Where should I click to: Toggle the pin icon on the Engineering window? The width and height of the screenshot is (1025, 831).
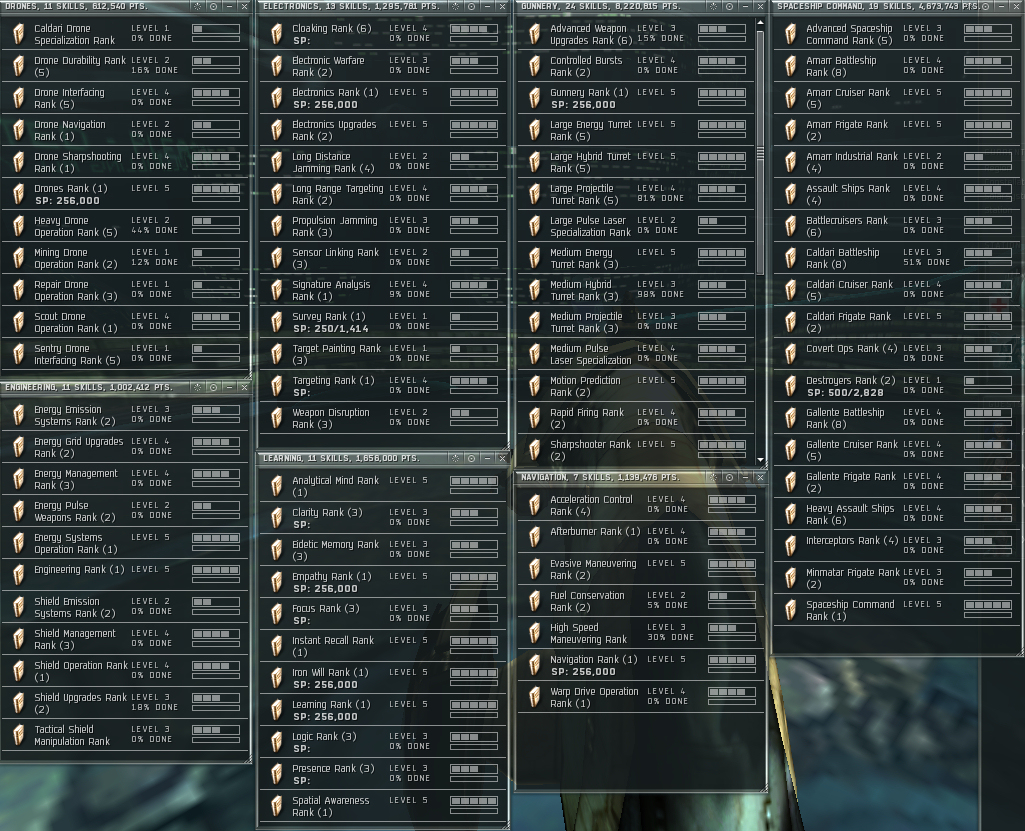[213, 387]
